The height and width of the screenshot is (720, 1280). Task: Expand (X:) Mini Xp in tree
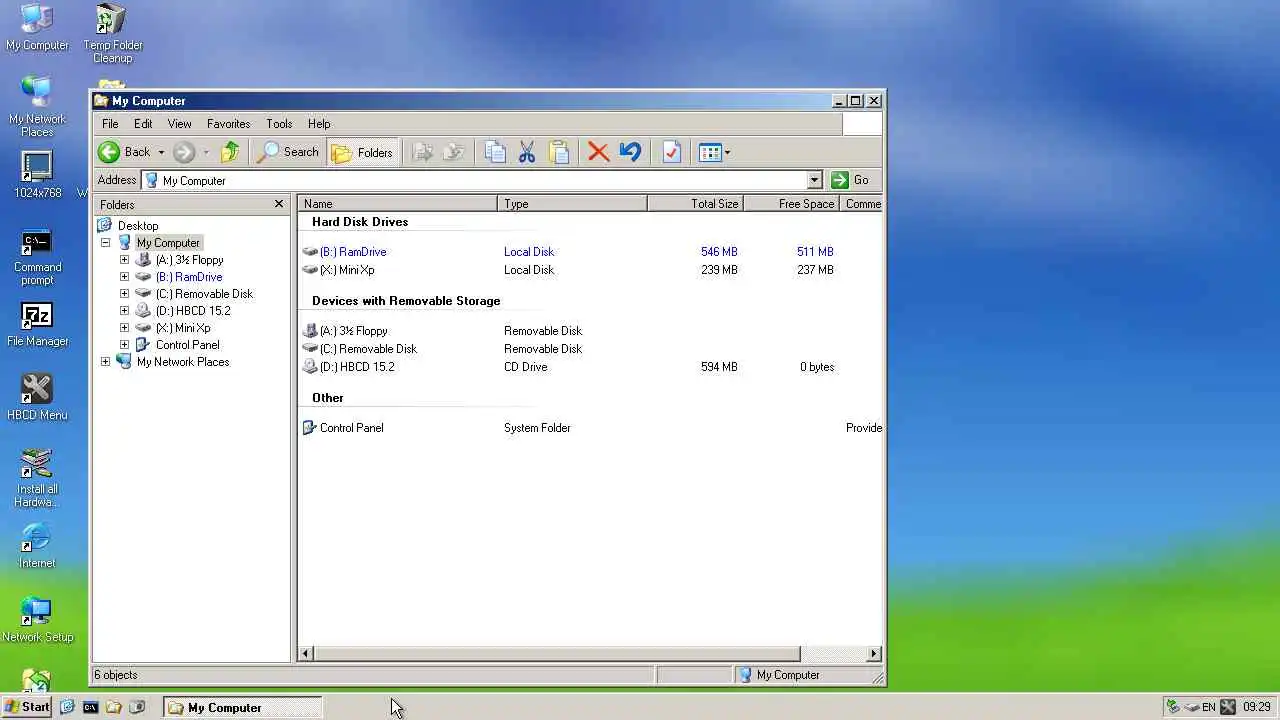(x=124, y=328)
